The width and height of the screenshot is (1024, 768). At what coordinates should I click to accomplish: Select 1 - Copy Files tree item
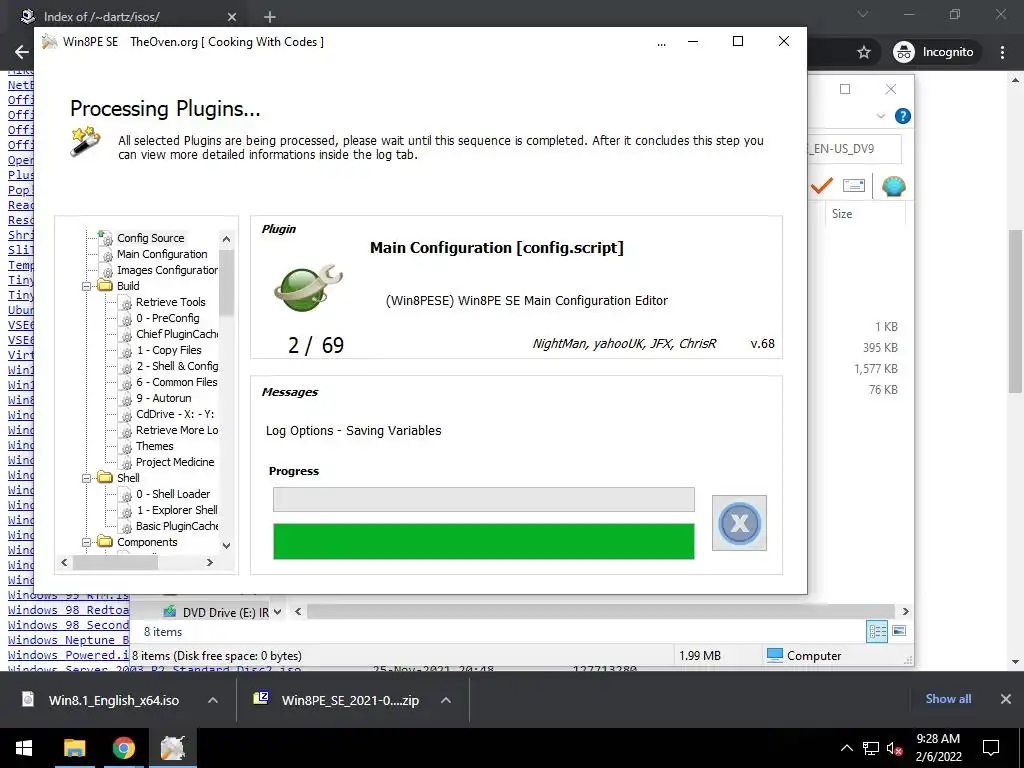tap(168, 350)
